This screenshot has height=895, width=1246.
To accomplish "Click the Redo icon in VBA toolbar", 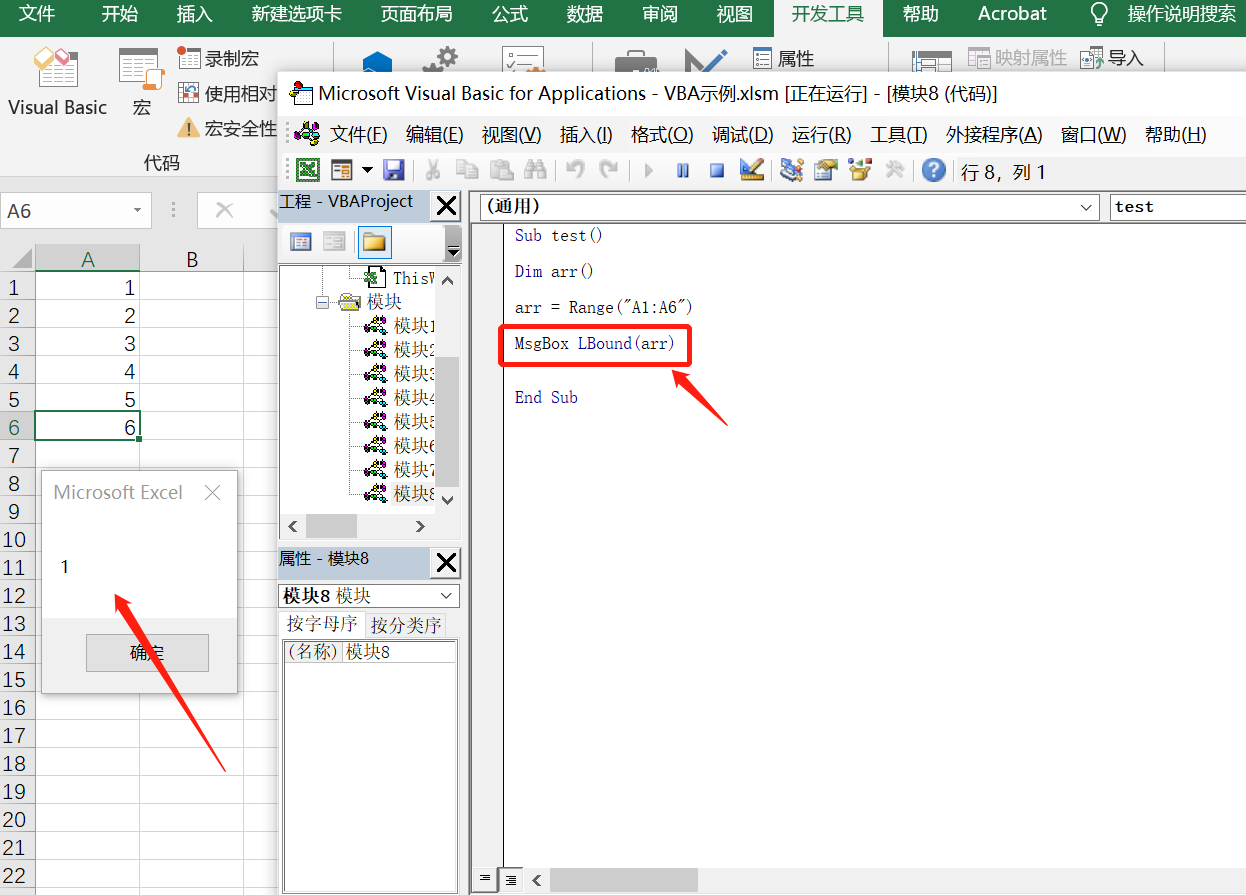I will point(609,170).
